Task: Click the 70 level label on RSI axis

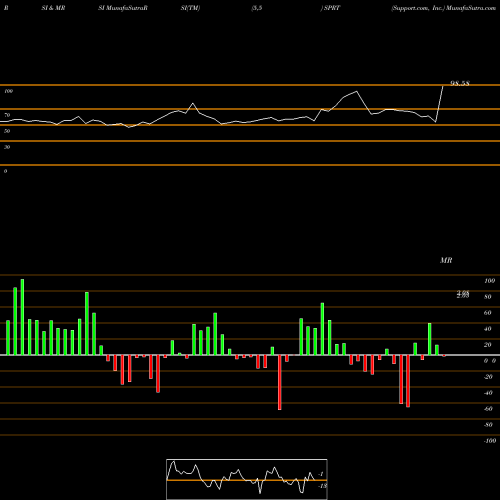Action: coord(7,115)
